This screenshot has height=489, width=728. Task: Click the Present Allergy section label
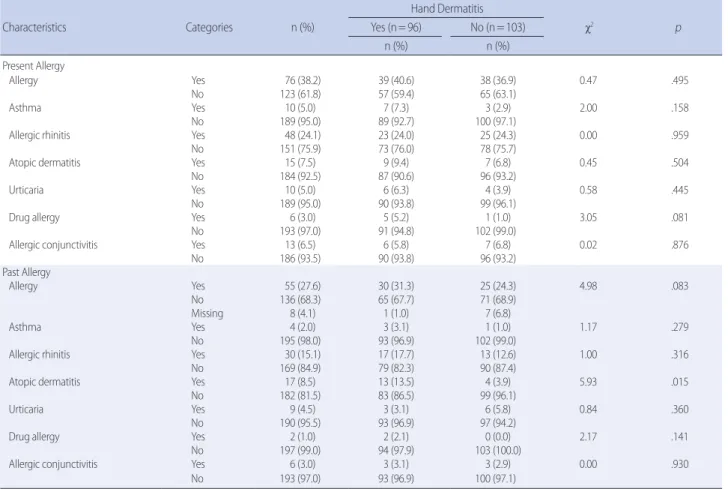tap(33, 66)
